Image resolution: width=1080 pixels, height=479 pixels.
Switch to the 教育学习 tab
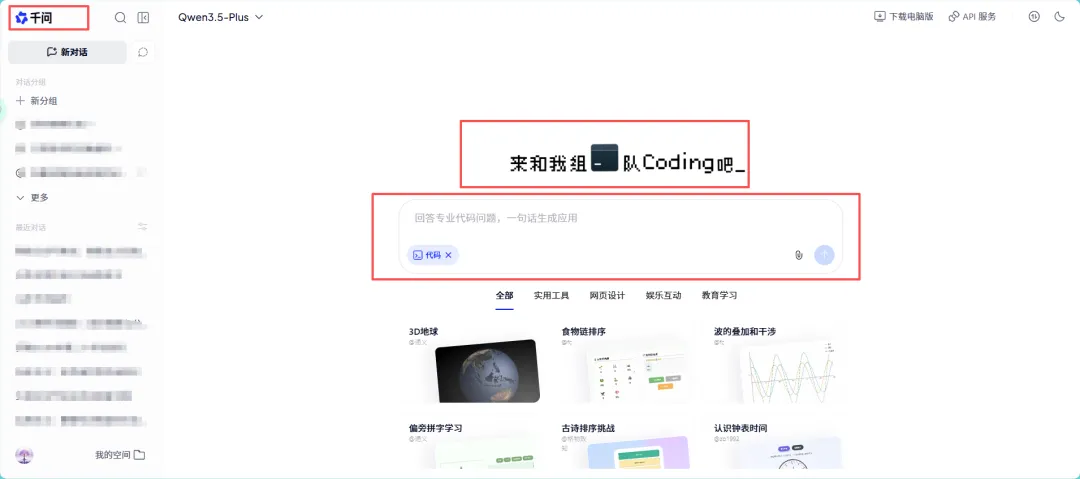coord(720,296)
